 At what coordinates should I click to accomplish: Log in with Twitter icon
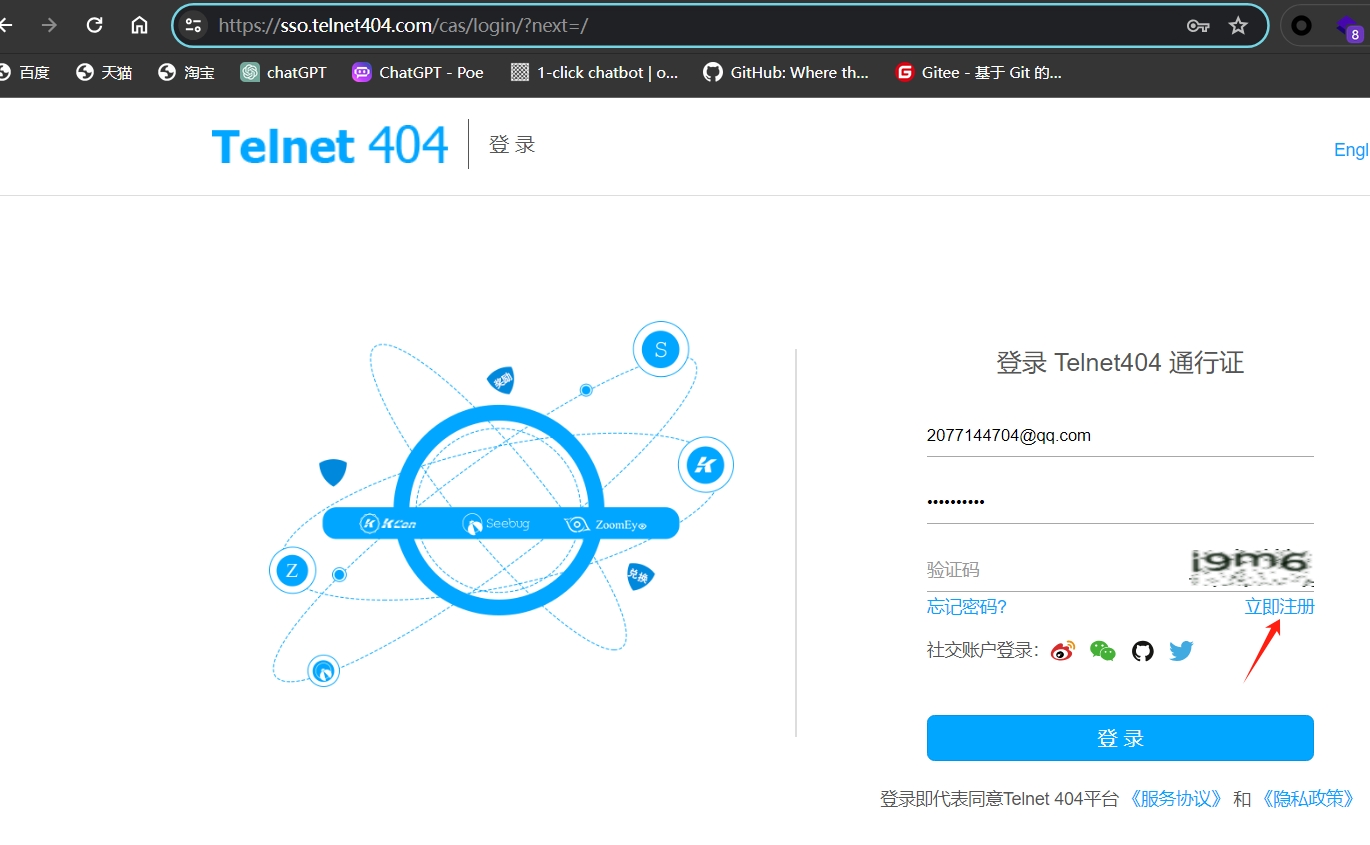(x=1182, y=651)
